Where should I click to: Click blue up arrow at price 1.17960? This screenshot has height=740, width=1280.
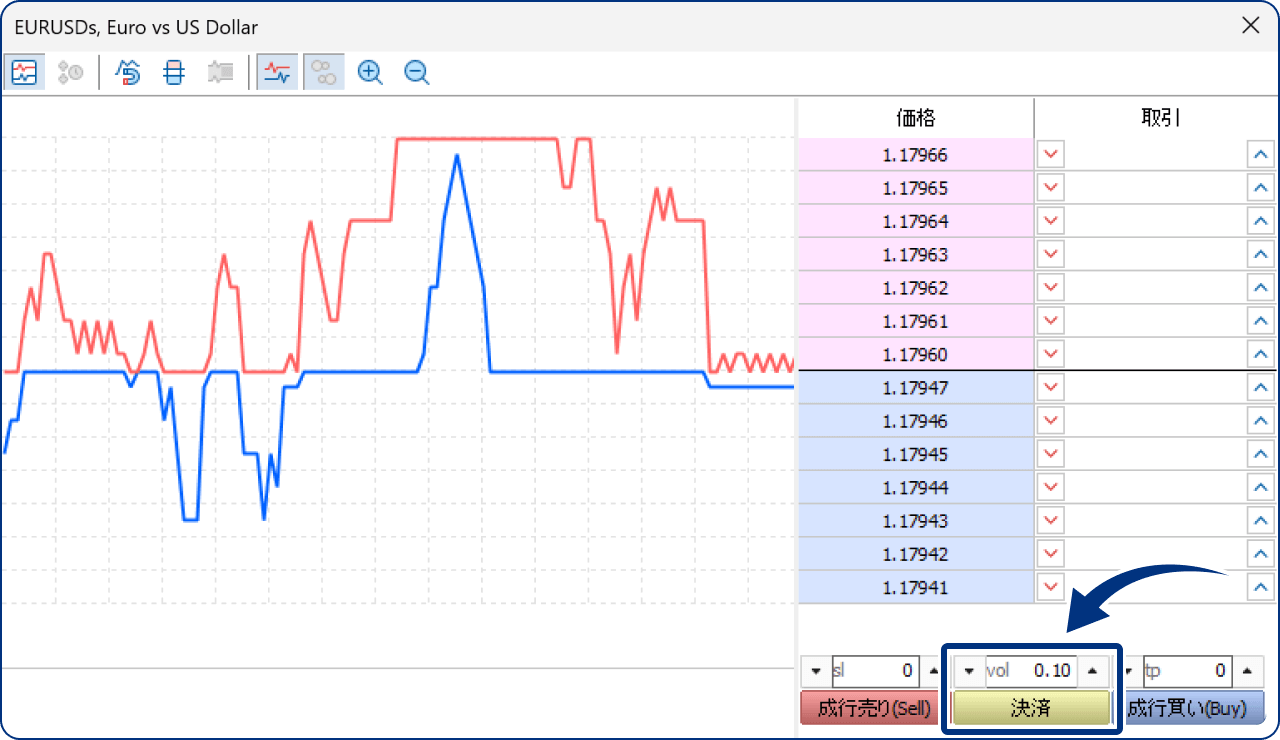[1261, 355]
